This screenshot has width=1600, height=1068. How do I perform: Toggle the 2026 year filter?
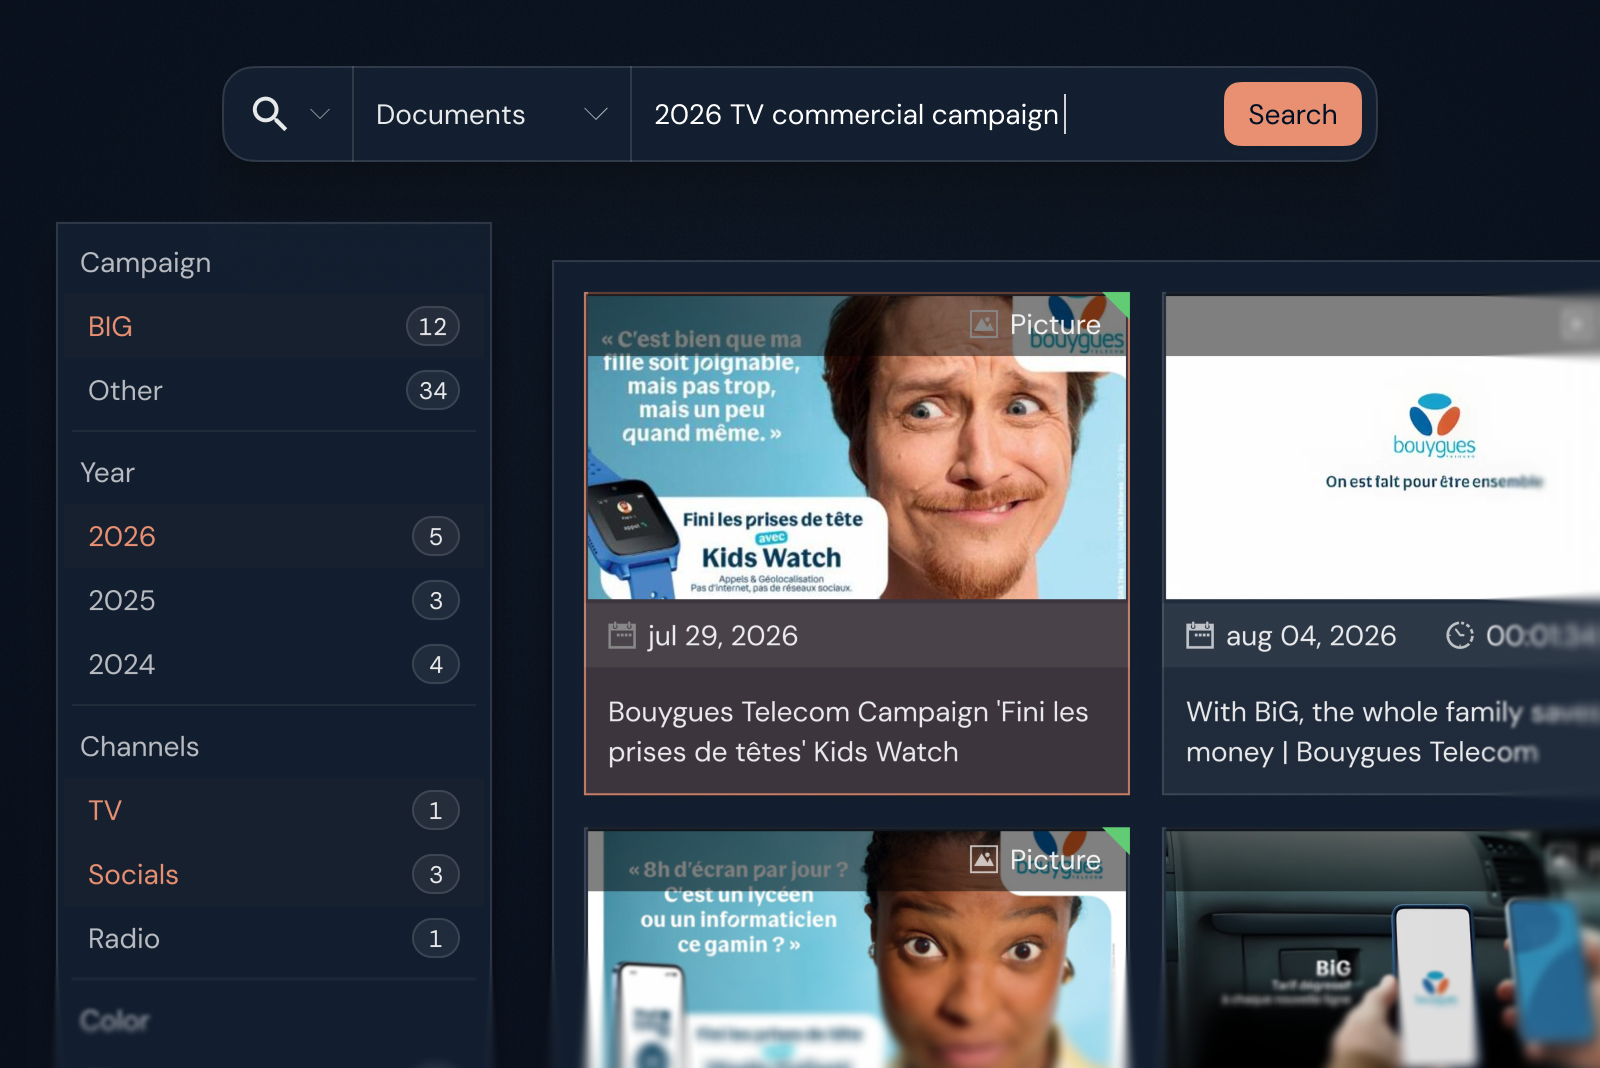(x=272, y=536)
